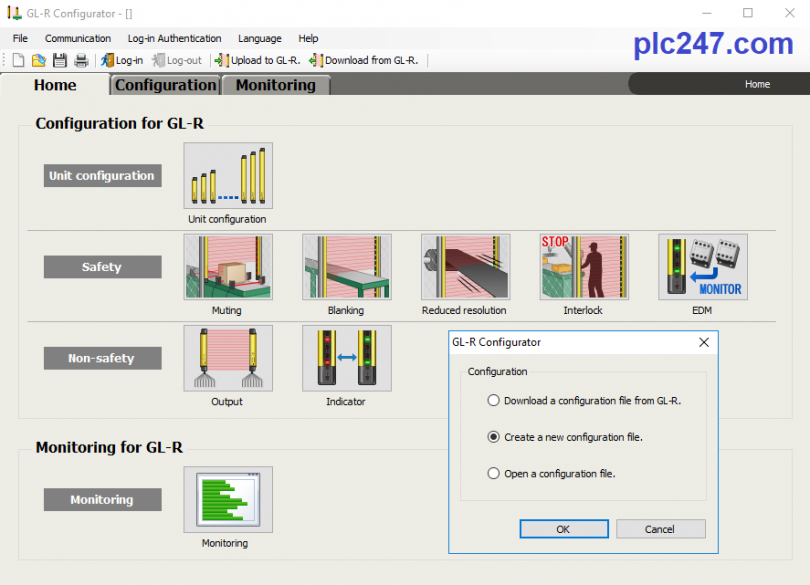Cancel the configuration dialog
Screen dimensions: 810x585
click(x=660, y=529)
